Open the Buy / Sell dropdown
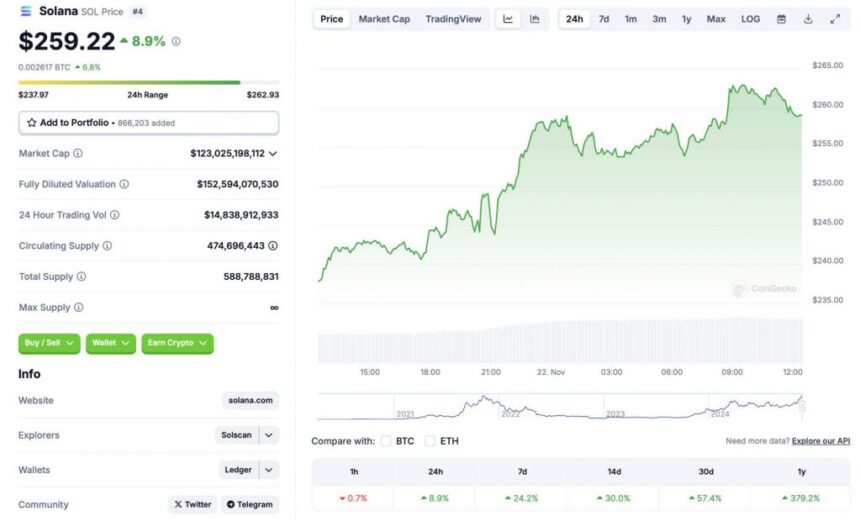Viewport: 860px width, 521px height. [48, 343]
